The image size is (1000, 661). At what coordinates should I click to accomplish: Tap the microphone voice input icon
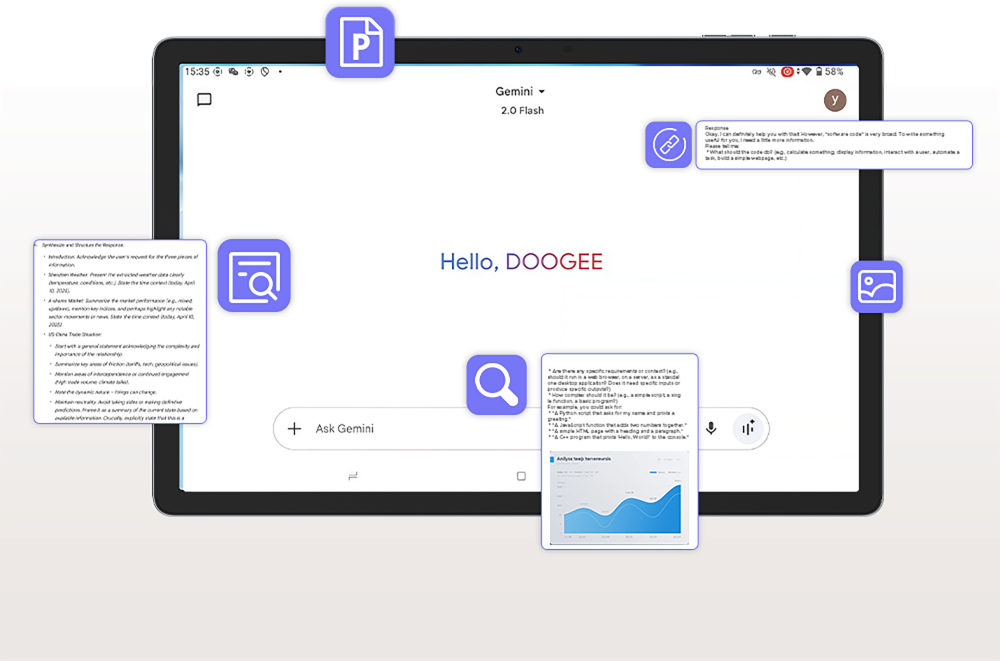pos(711,428)
